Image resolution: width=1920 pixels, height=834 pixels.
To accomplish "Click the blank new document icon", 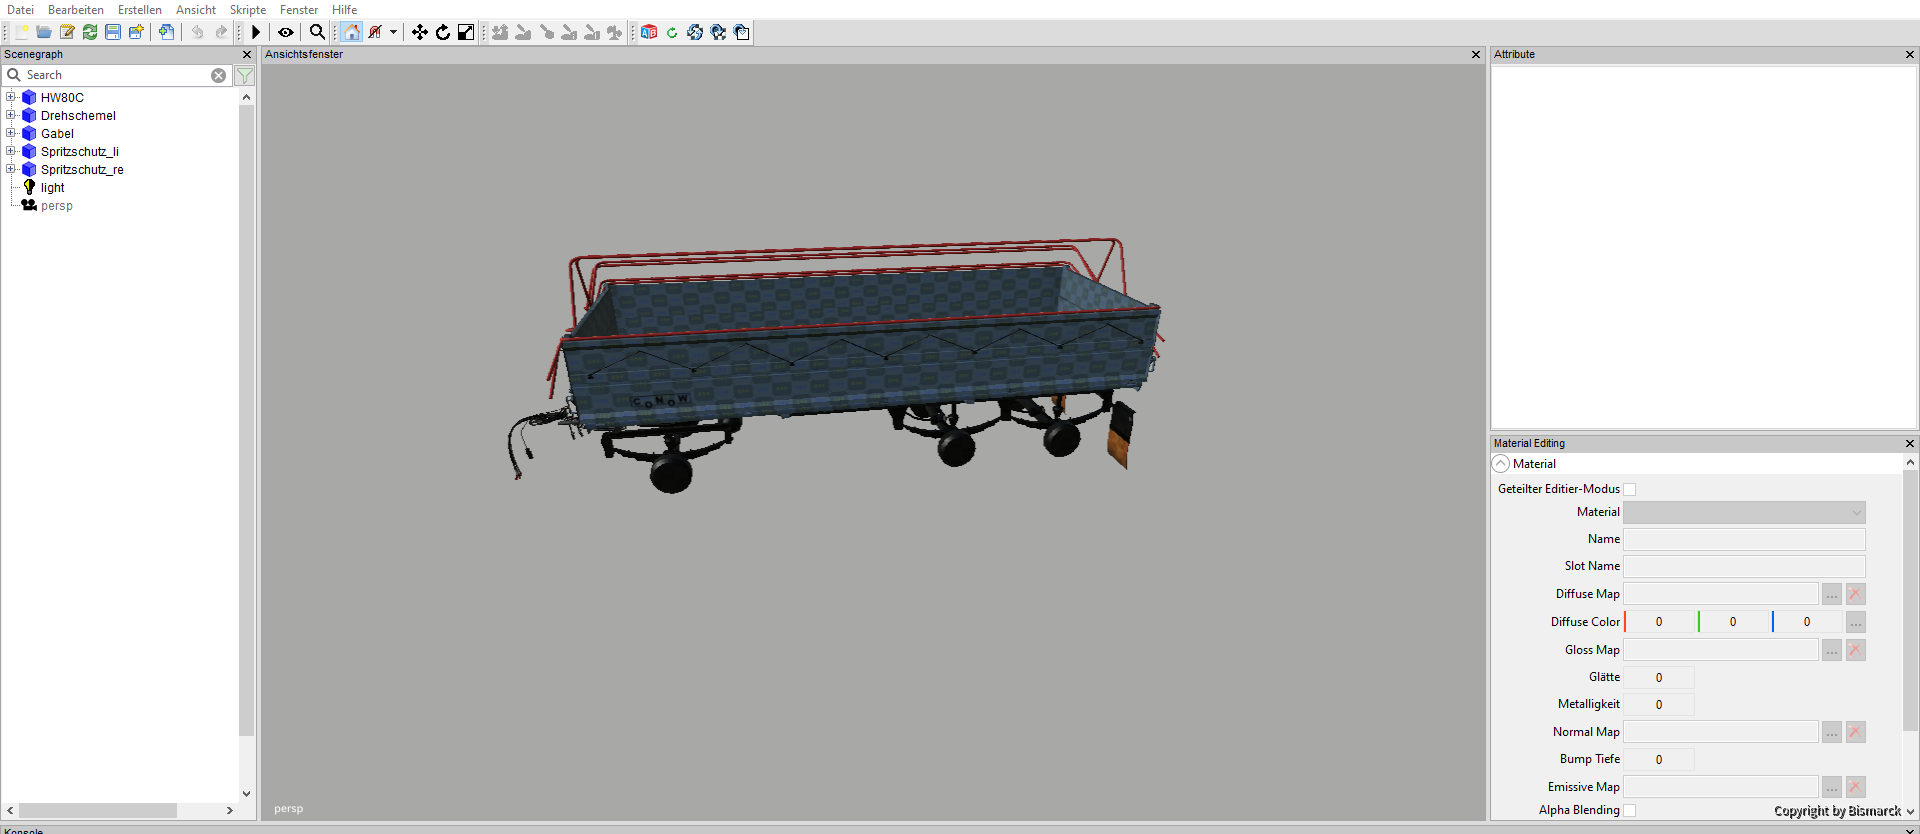I will click(x=21, y=32).
